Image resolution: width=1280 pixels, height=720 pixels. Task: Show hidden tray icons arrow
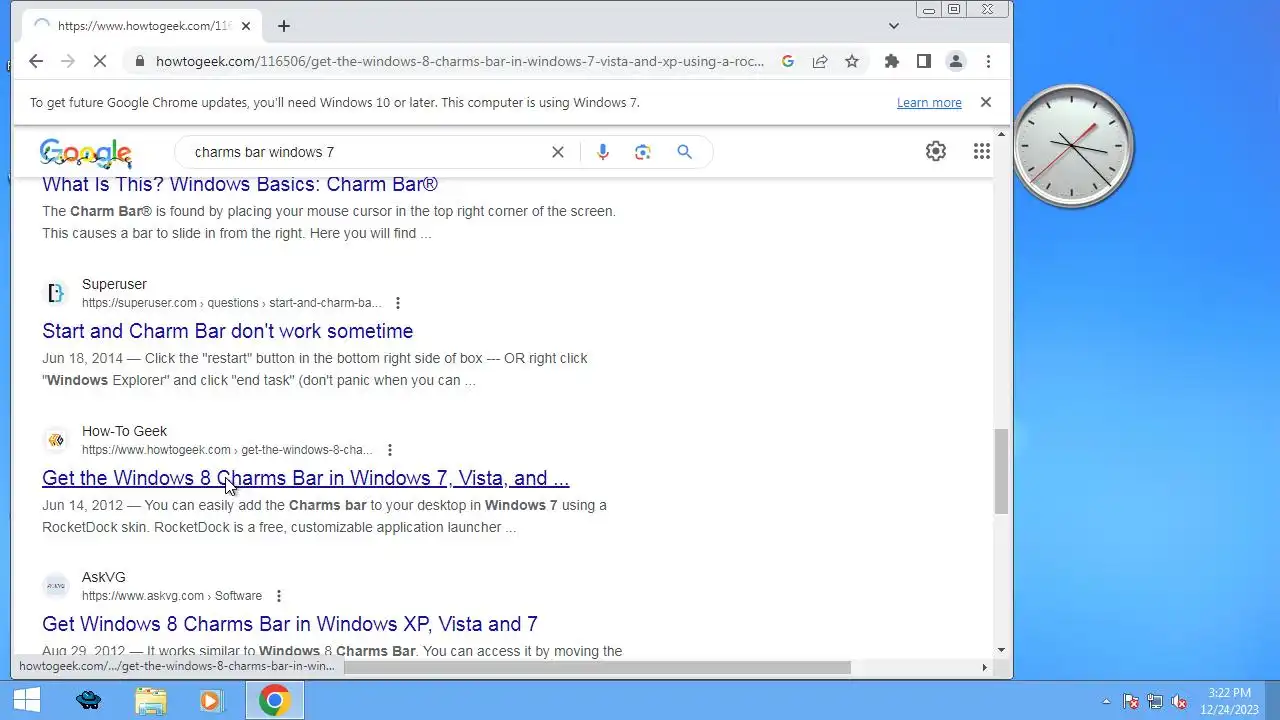(x=1106, y=702)
